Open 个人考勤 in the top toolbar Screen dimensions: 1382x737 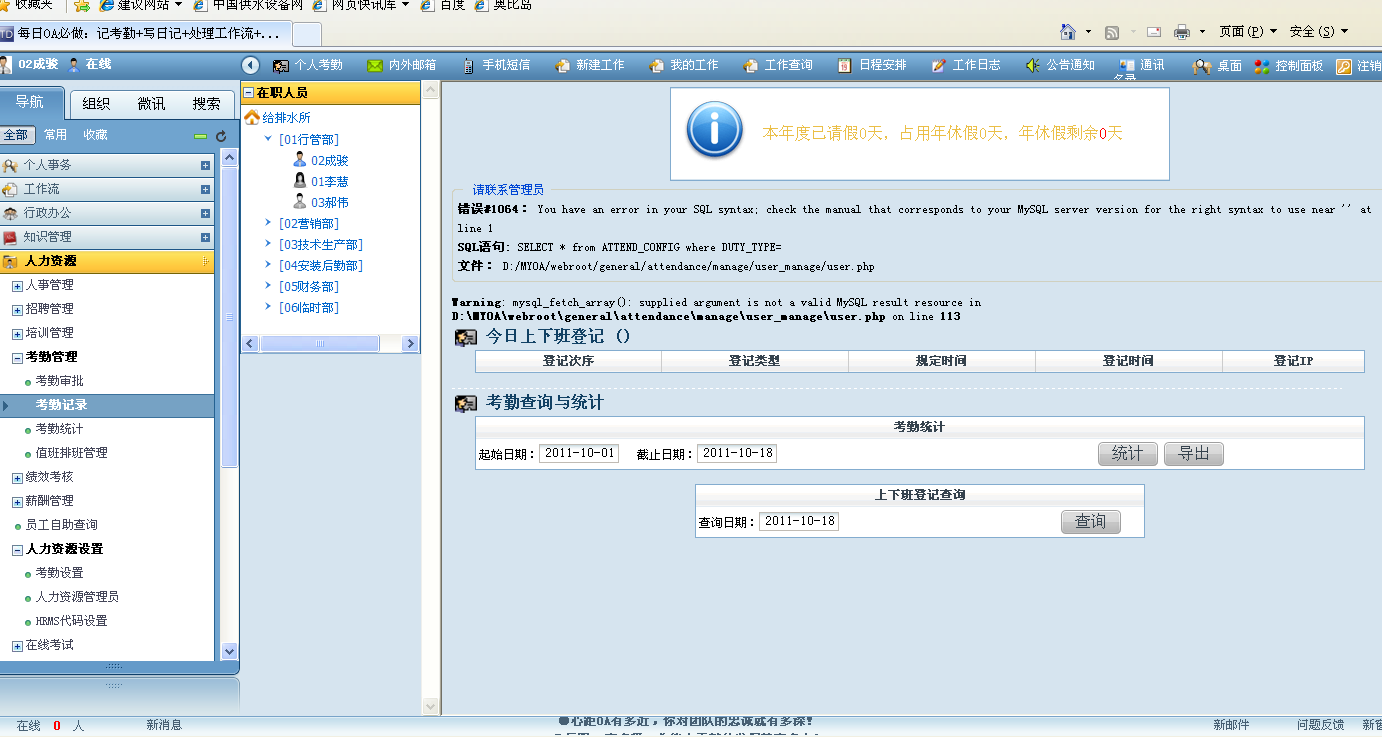tap(308, 65)
